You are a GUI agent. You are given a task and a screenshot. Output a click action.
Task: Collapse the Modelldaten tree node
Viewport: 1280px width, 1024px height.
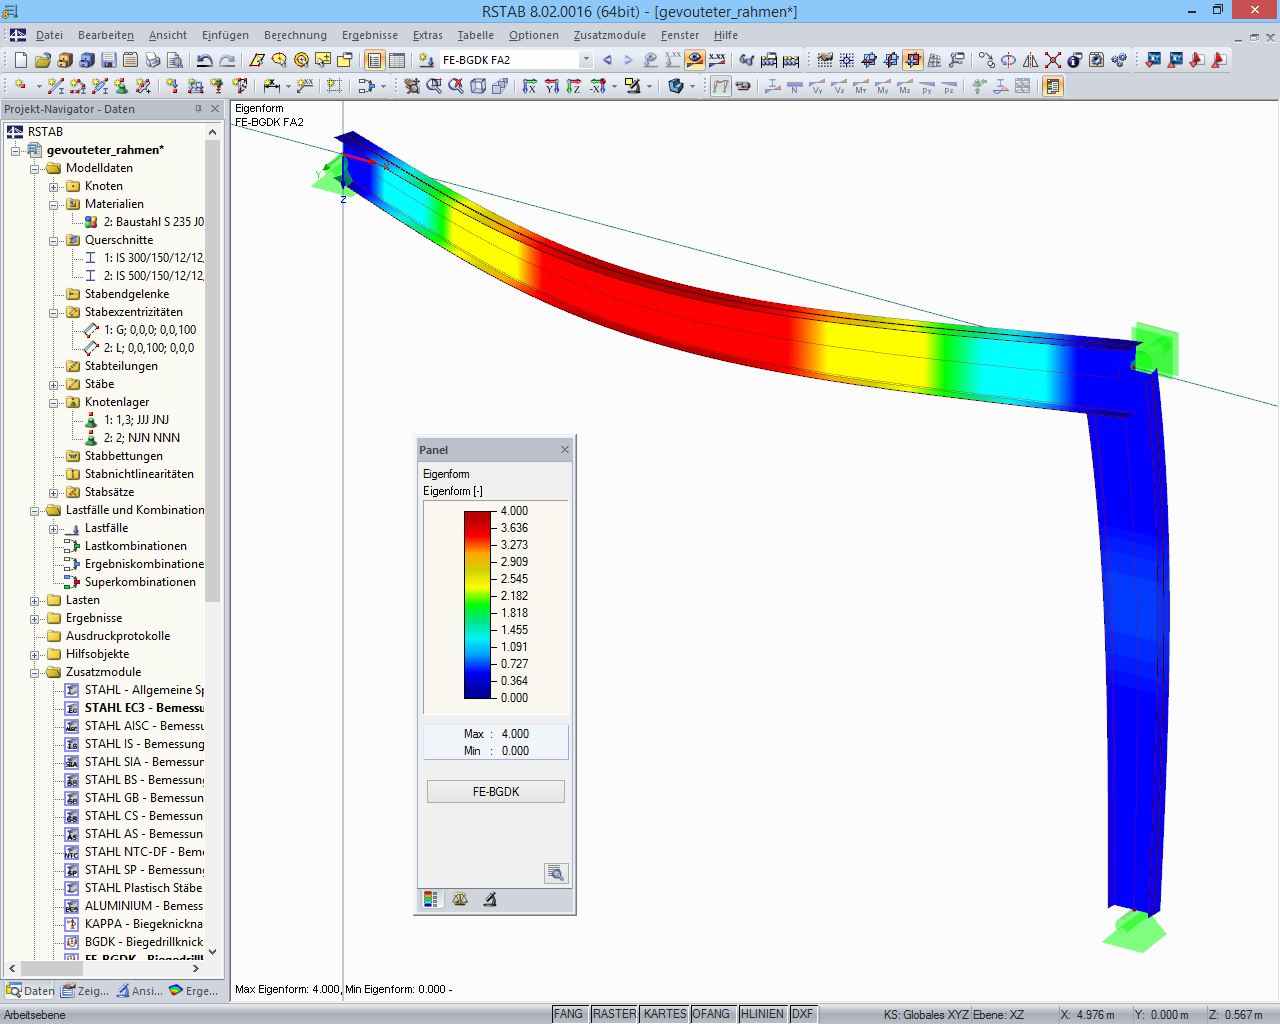[35, 168]
